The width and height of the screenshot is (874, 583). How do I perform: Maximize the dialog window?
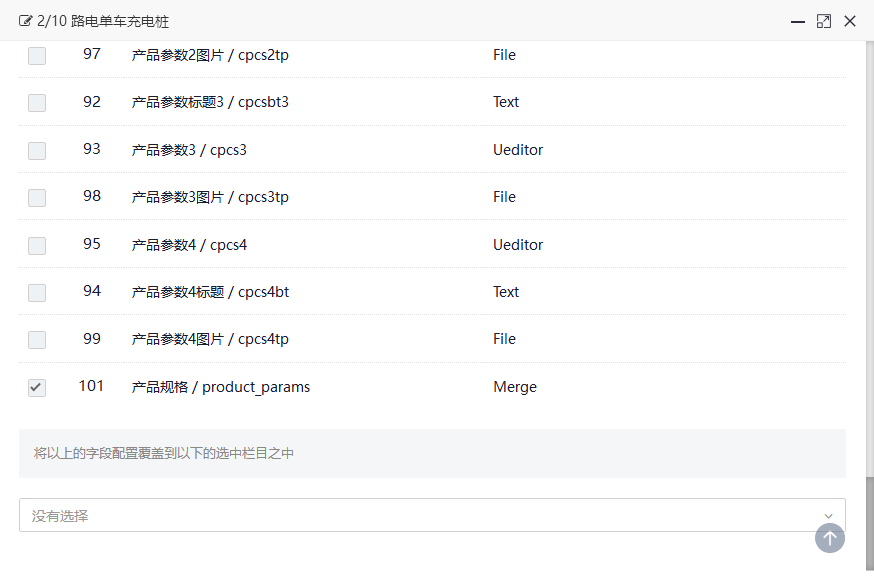[824, 21]
